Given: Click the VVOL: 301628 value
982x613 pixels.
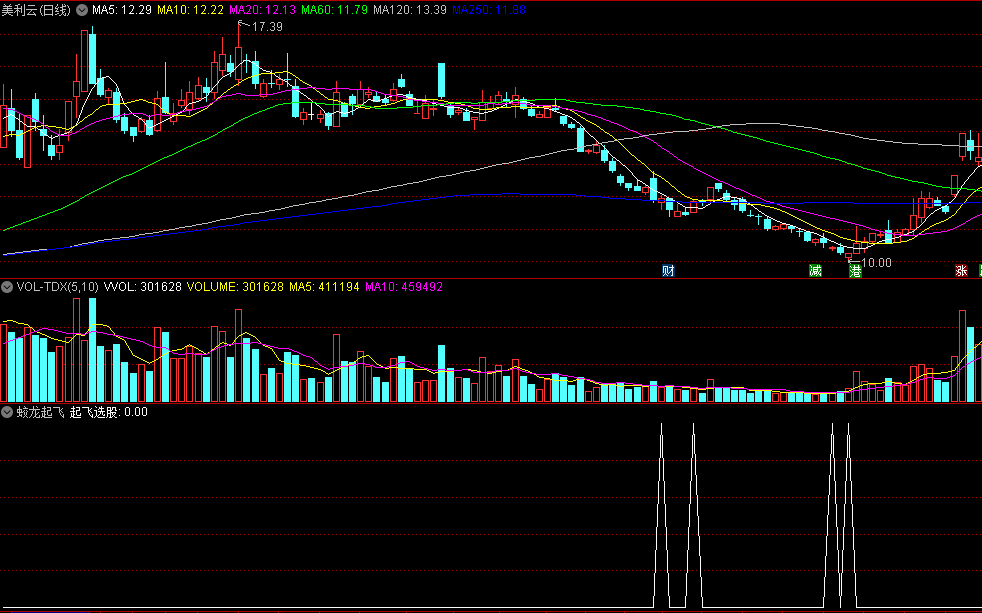Looking at the screenshot, I should [143, 287].
